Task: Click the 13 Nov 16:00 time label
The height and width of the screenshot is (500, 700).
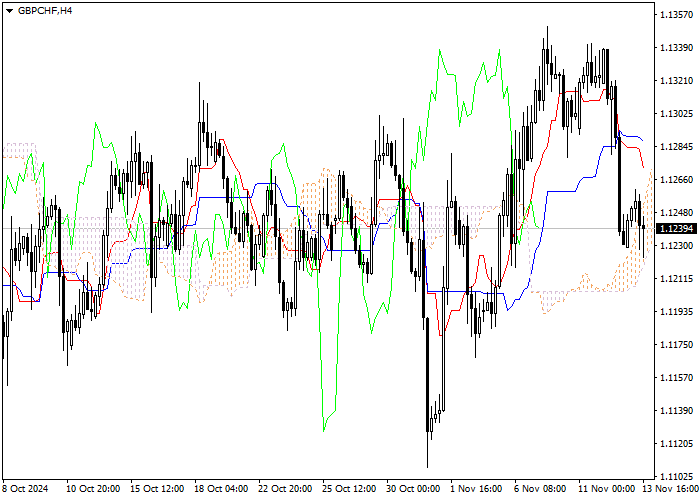Action: (x=671, y=489)
